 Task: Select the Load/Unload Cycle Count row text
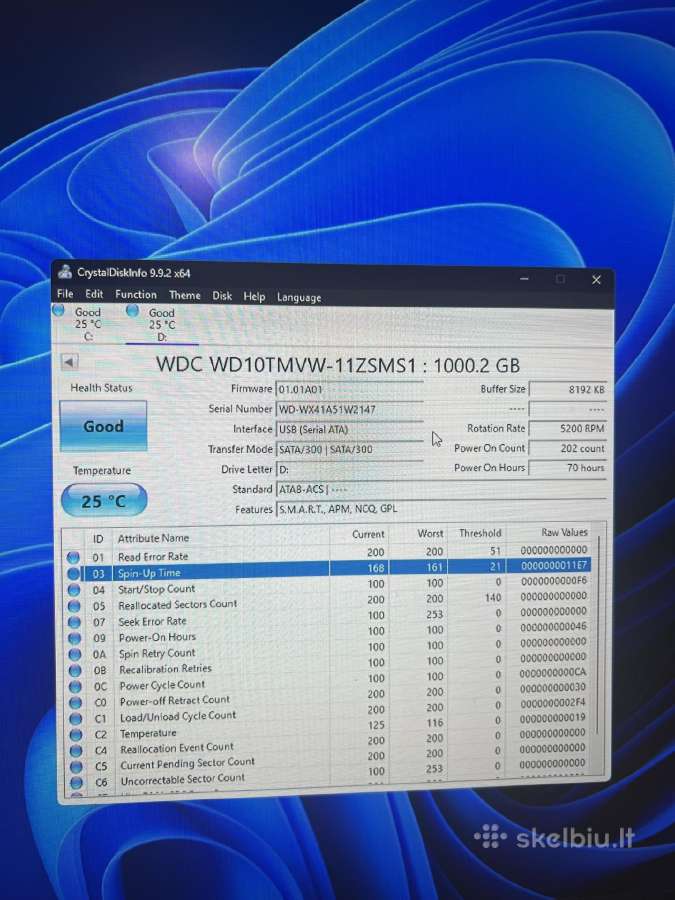click(x=178, y=716)
